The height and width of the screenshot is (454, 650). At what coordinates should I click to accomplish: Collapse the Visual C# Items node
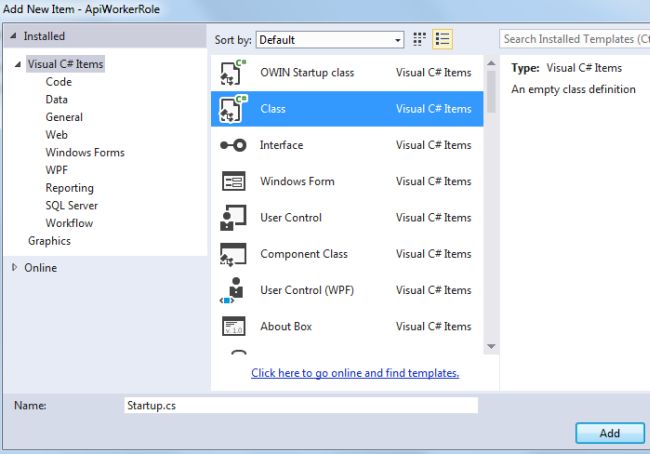(x=18, y=64)
